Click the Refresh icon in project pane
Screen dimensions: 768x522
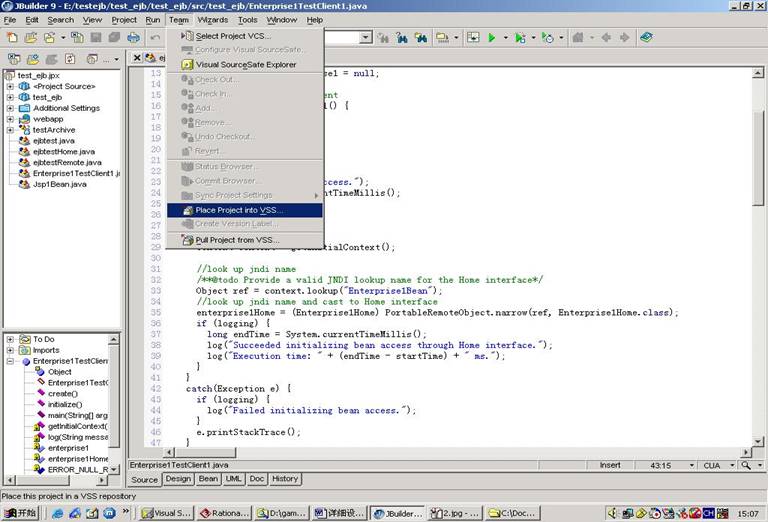coord(71,59)
